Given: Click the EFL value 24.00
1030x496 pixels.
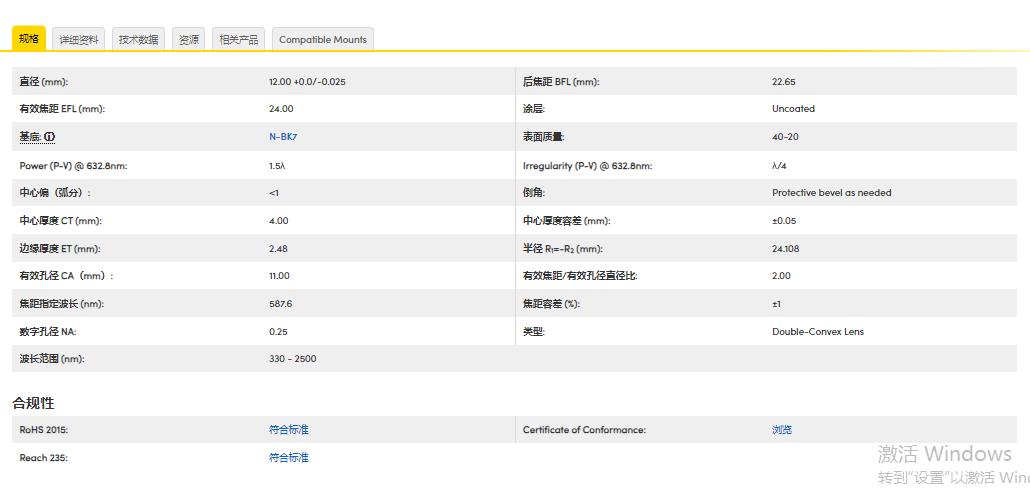Looking at the screenshot, I should [x=281, y=109].
